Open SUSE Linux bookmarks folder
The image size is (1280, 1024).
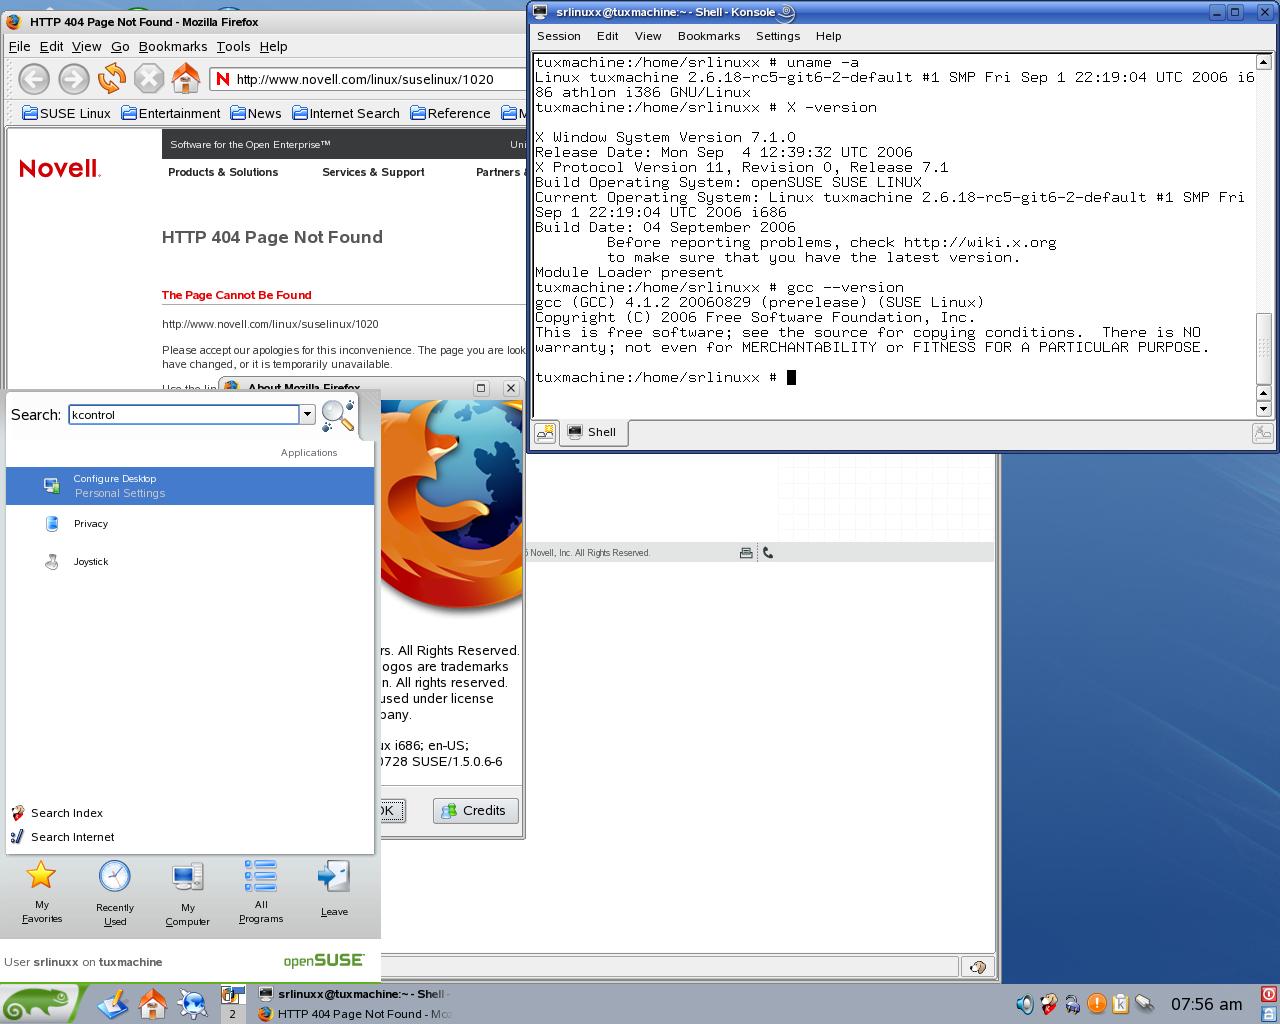coord(66,113)
